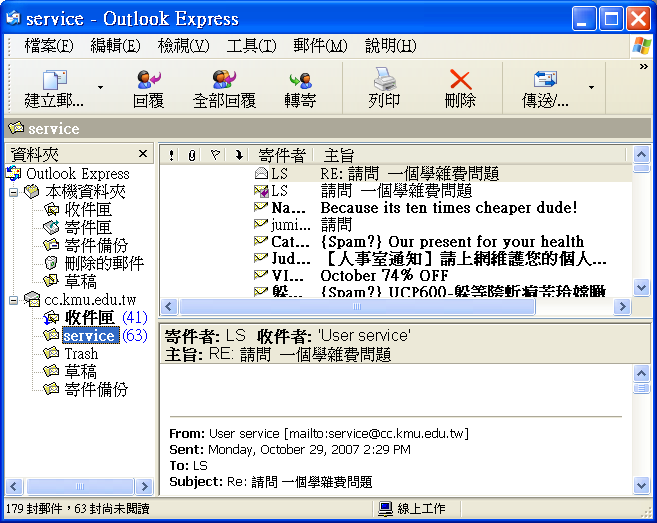Sort by attachment paperclip column
This screenshot has width=657, height=523.
tap(192, 155)
